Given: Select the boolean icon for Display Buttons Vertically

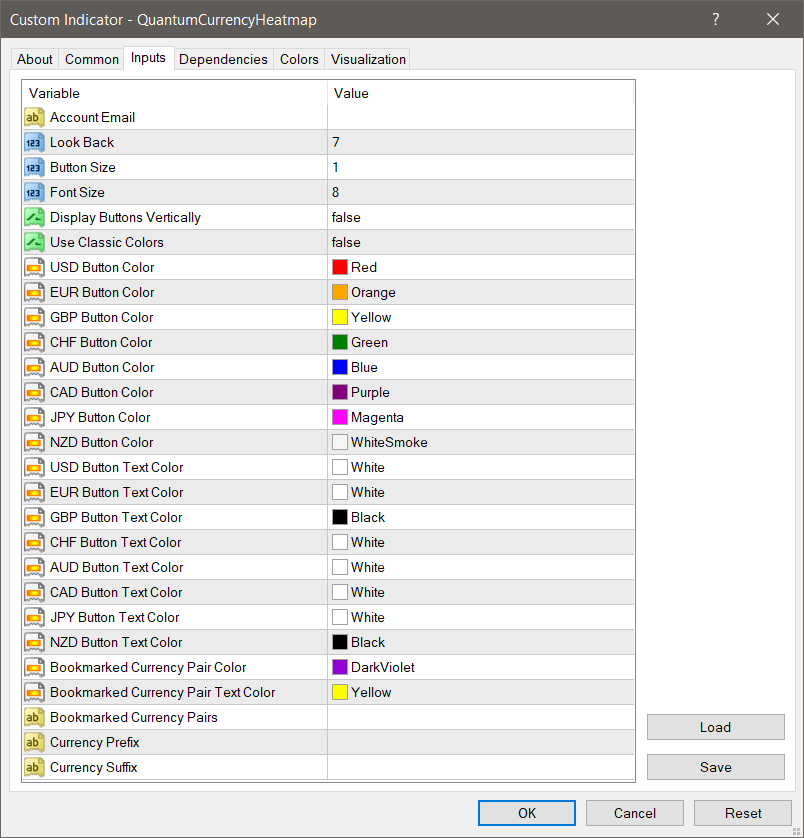Looking at the screenshot, I should 33,218.
